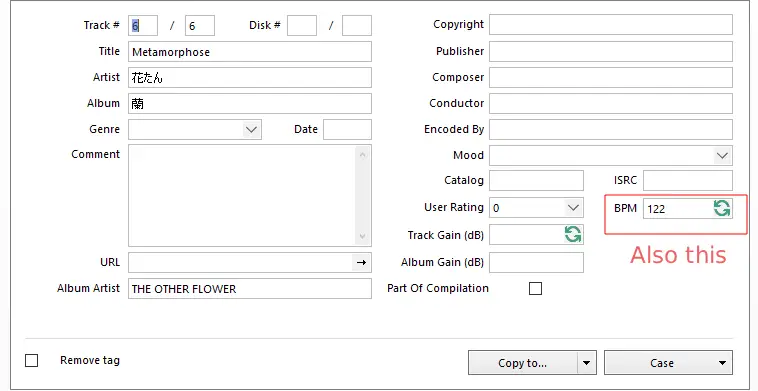Click the Comment box scroll down arrow
Viewport: 758px width, 391px height.
pyautogui.click(x=363, y=236)
